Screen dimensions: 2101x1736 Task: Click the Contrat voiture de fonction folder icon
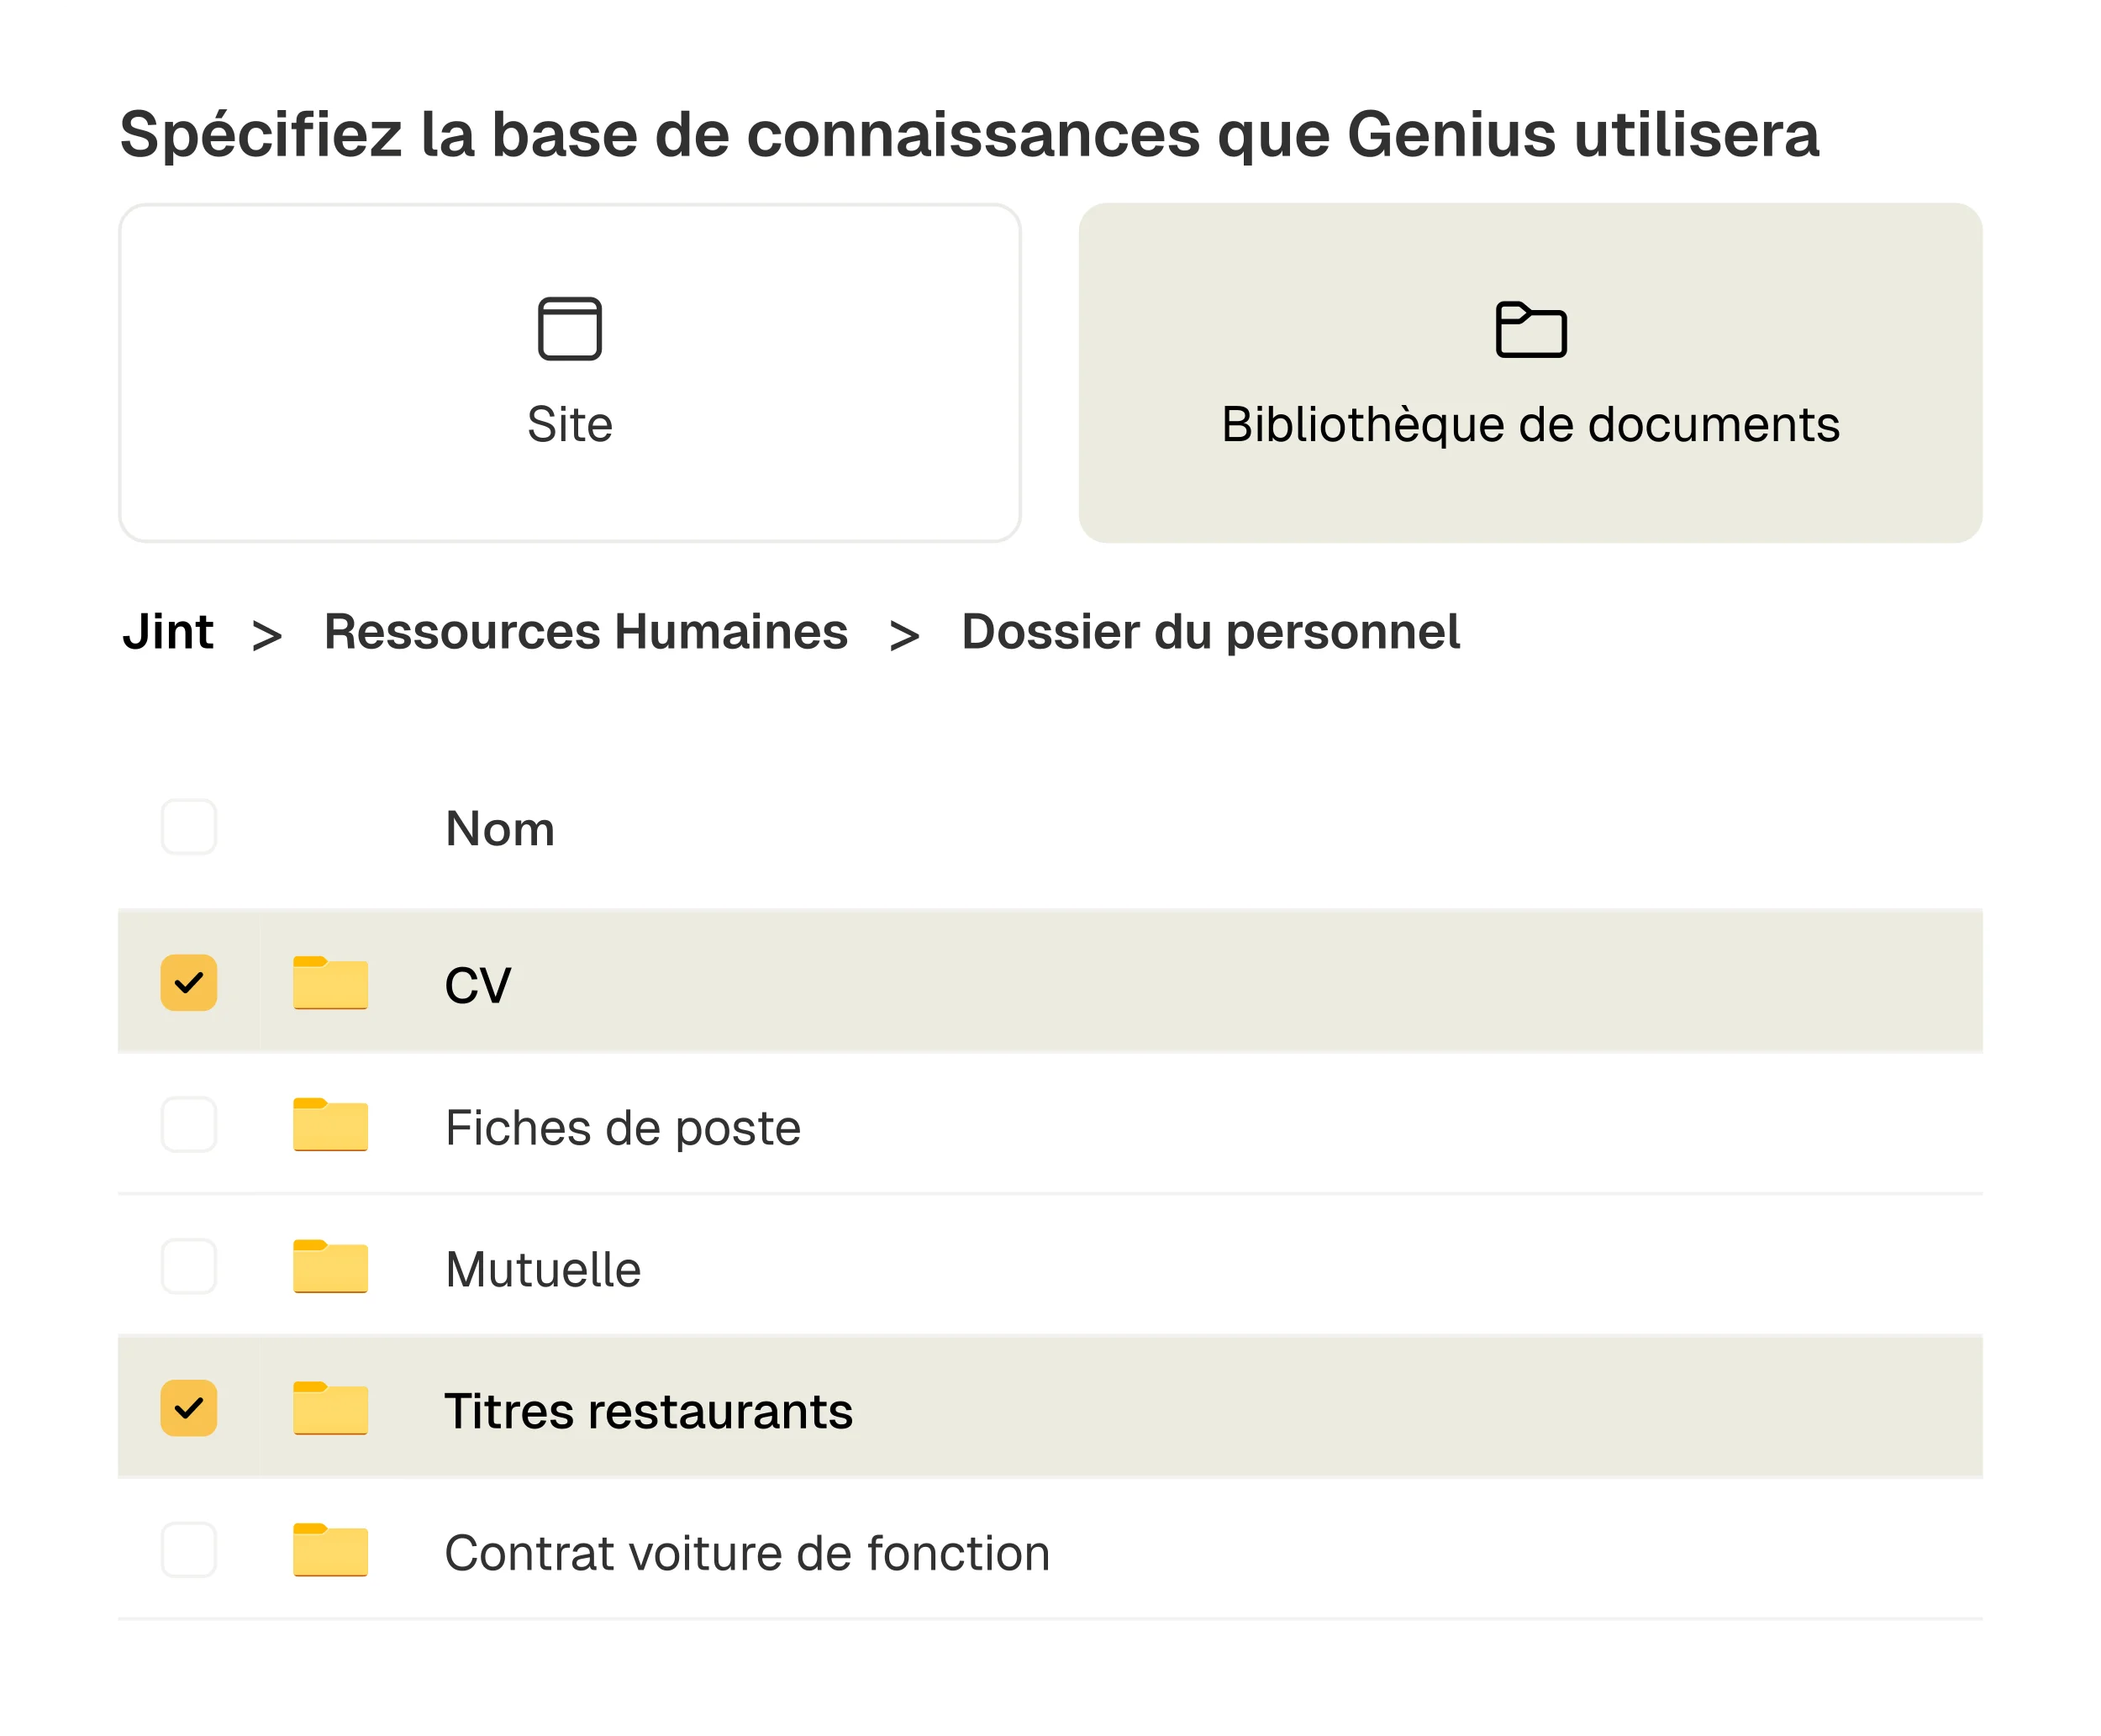pyautogui.click(x=330, y=1551)
